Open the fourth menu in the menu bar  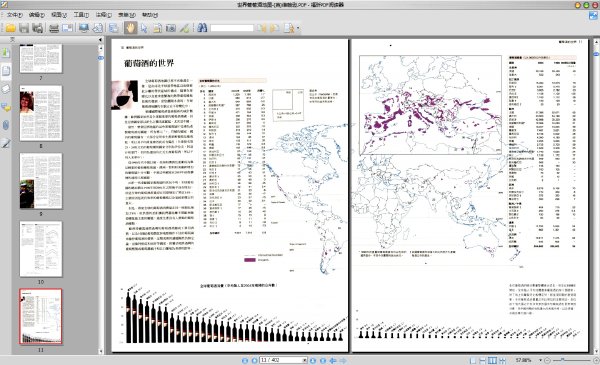pos(81,15)
